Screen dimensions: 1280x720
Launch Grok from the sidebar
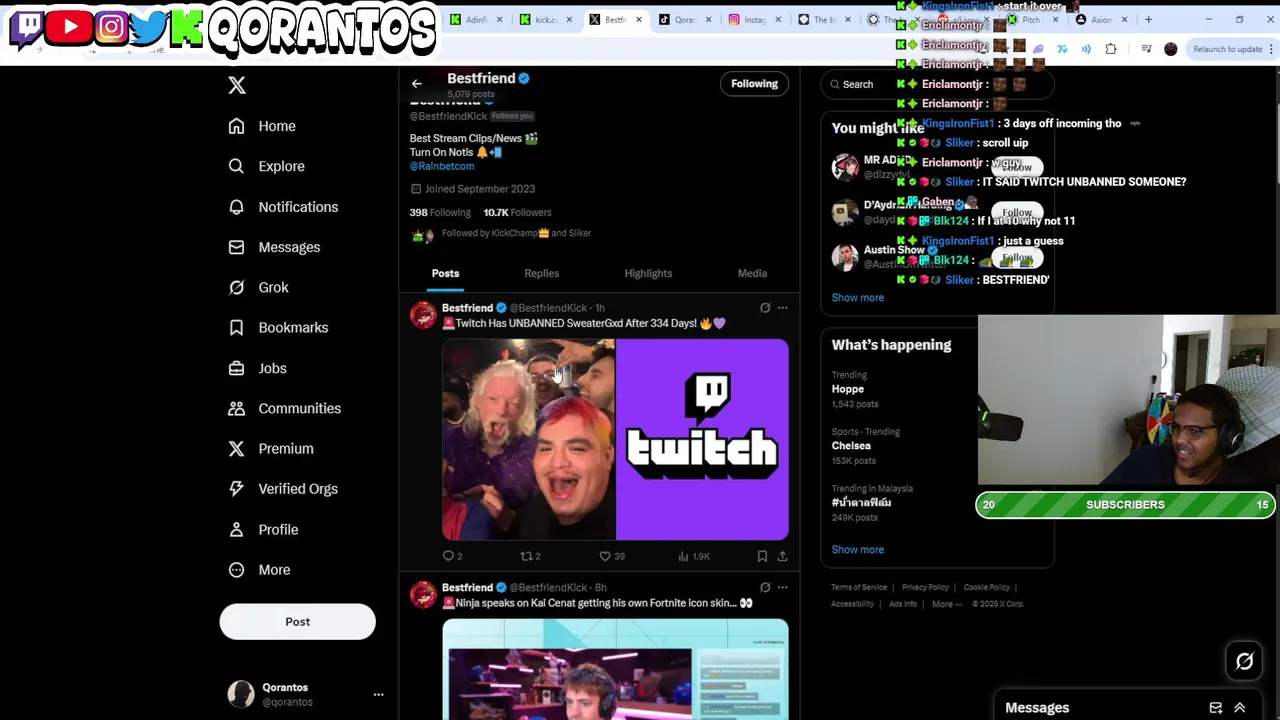[x=258, y=287]
